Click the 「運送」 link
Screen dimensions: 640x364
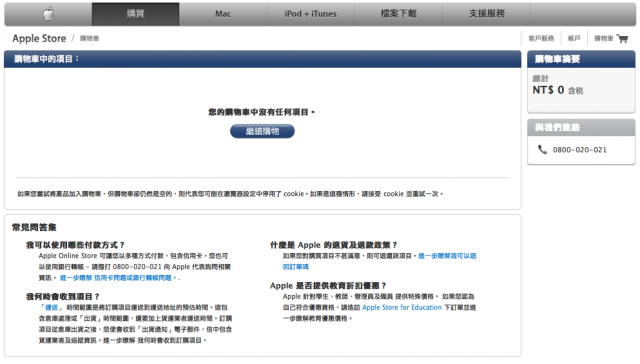point(51,307)
